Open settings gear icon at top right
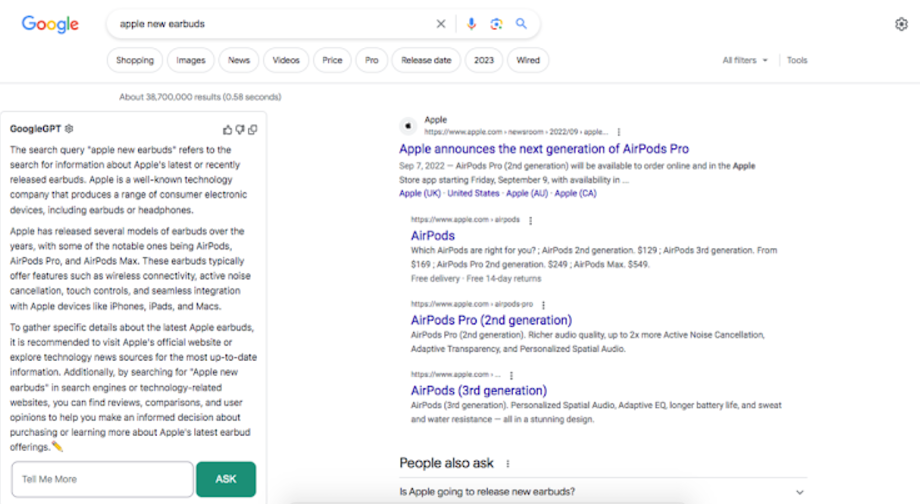Viewport: 920px width, 504px height. [x=901, y=24]
